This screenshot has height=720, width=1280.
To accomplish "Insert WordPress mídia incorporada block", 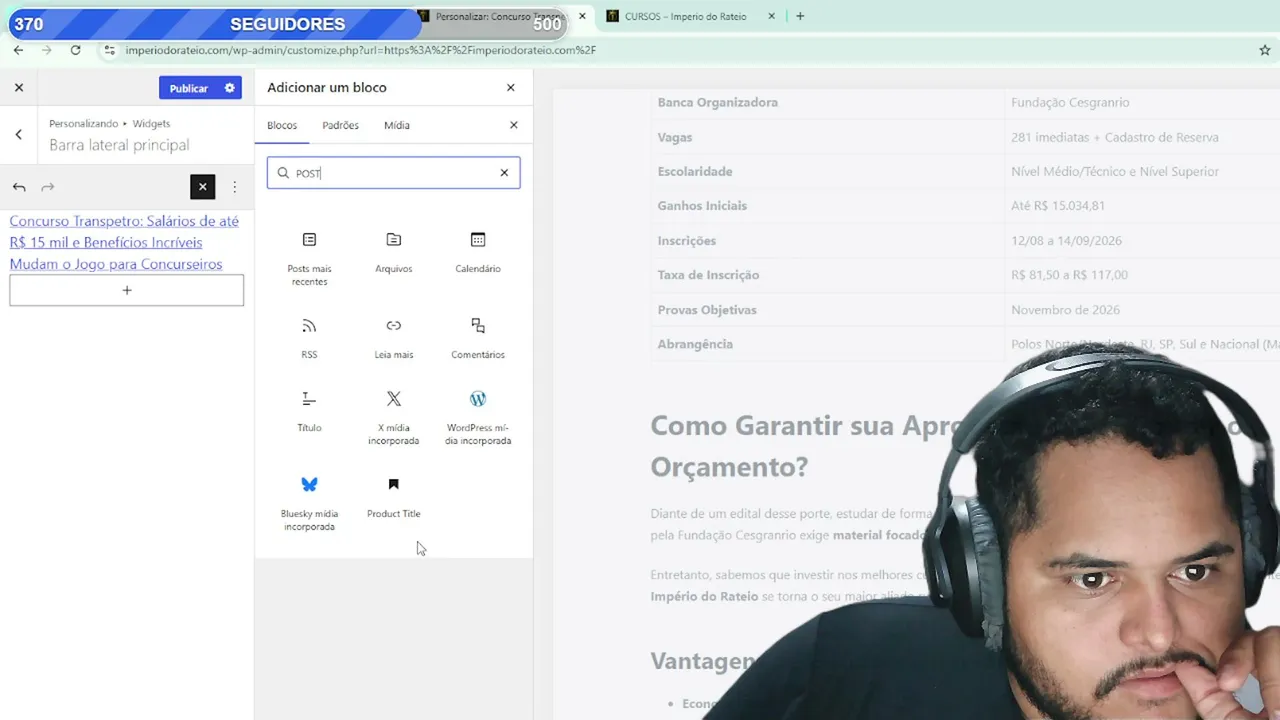I will [478, 417].
